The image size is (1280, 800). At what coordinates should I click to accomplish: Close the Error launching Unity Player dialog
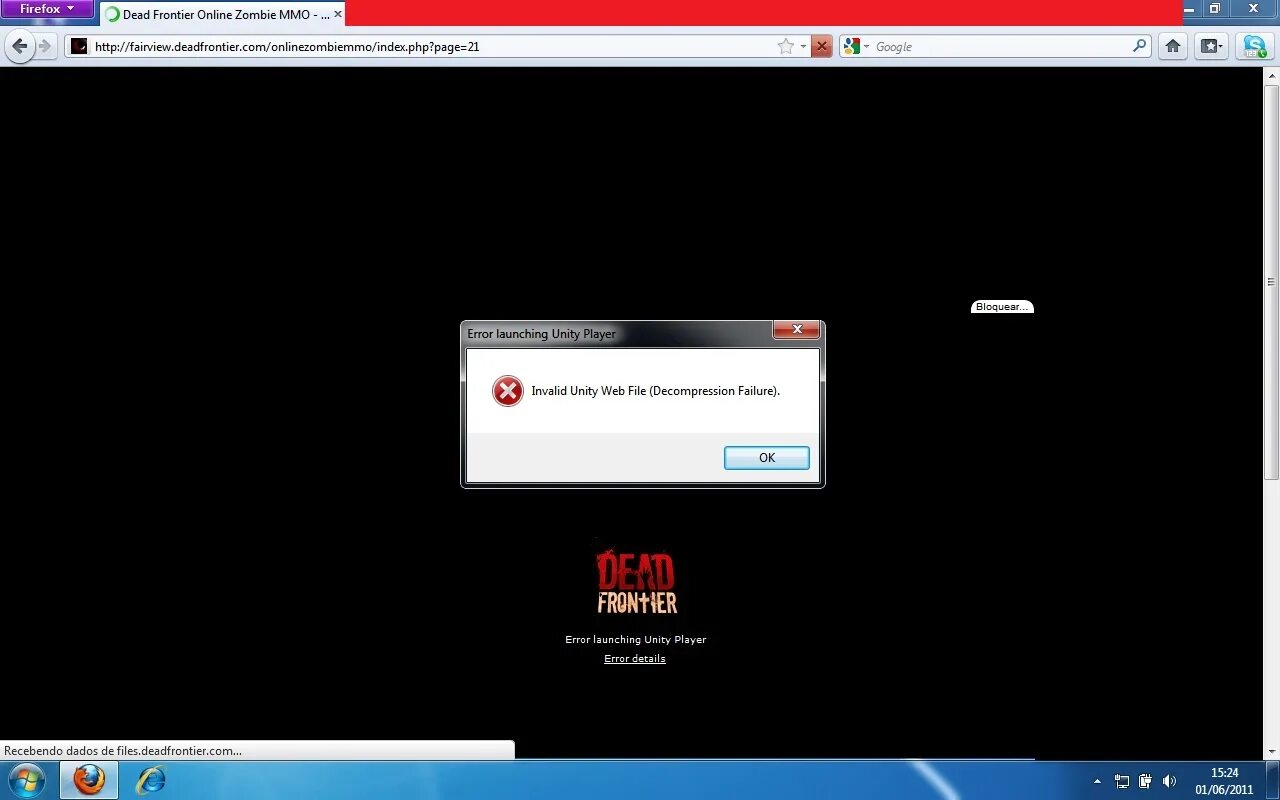coord(797,329)
